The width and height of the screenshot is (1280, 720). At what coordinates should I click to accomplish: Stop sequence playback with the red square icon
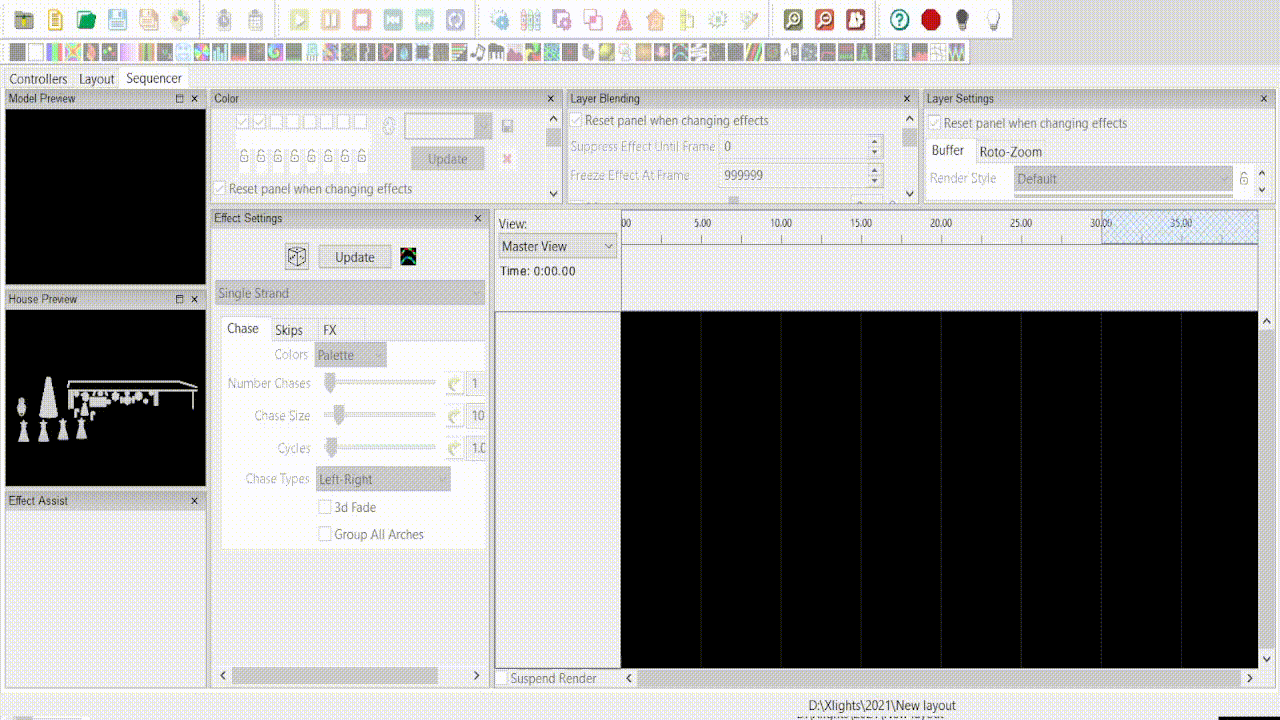pyautogui.click(x=362, y=18)
